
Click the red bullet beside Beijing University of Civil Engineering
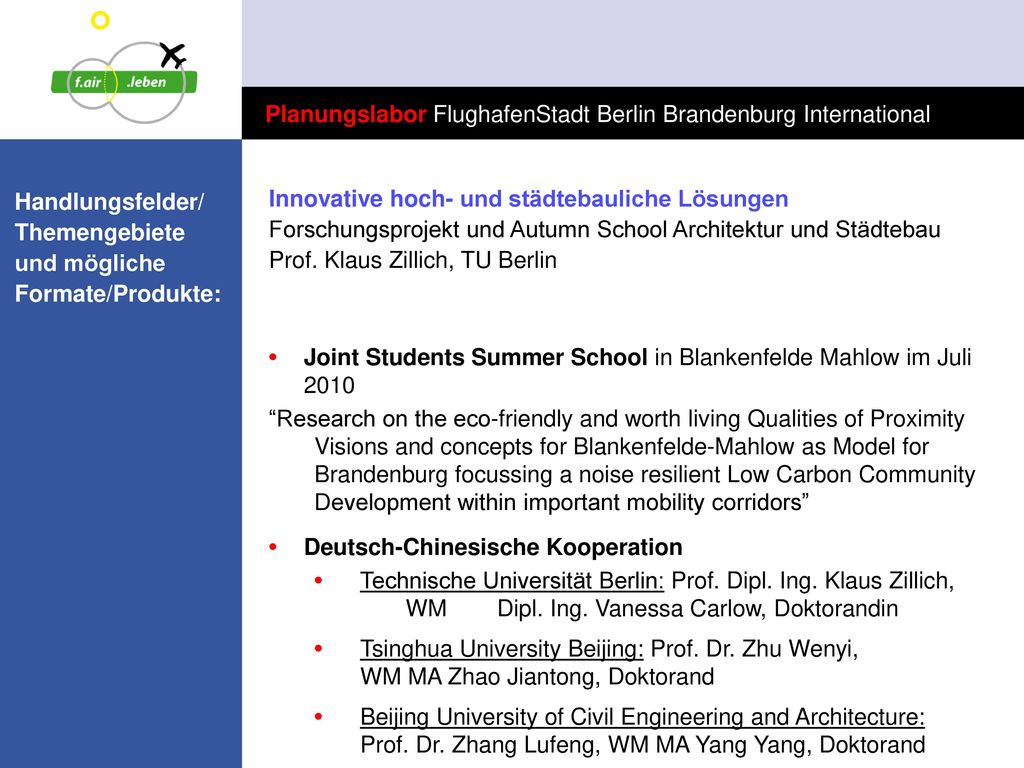(x=319, y=716)
